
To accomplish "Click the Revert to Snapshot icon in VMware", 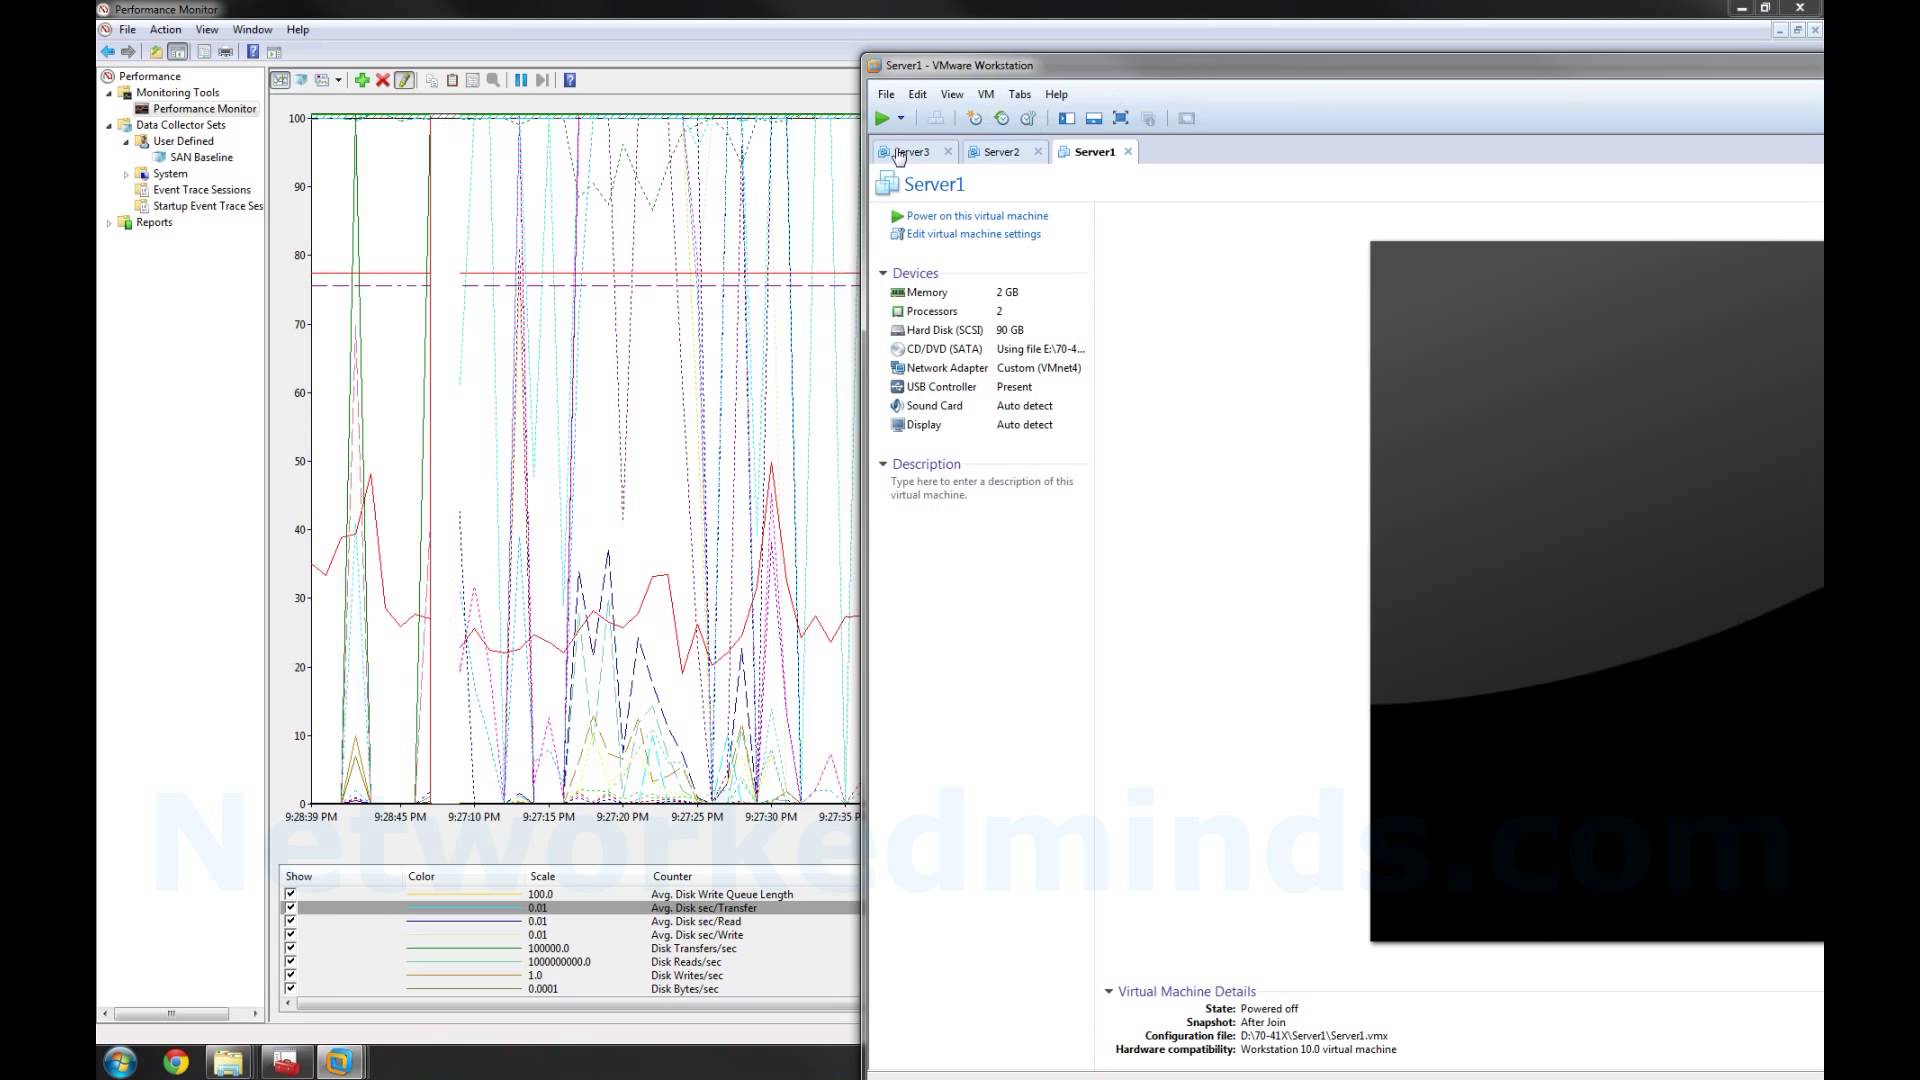I will (1001, 118).
